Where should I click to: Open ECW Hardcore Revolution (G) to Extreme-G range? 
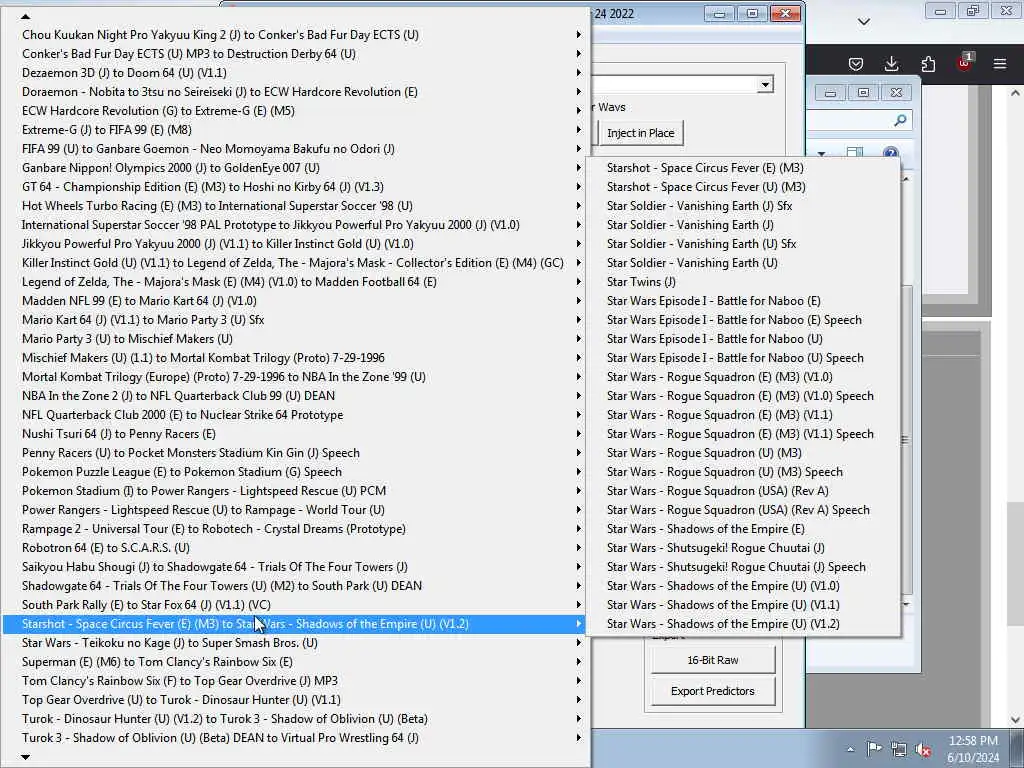pyautogui.click(x=296, y=111)
